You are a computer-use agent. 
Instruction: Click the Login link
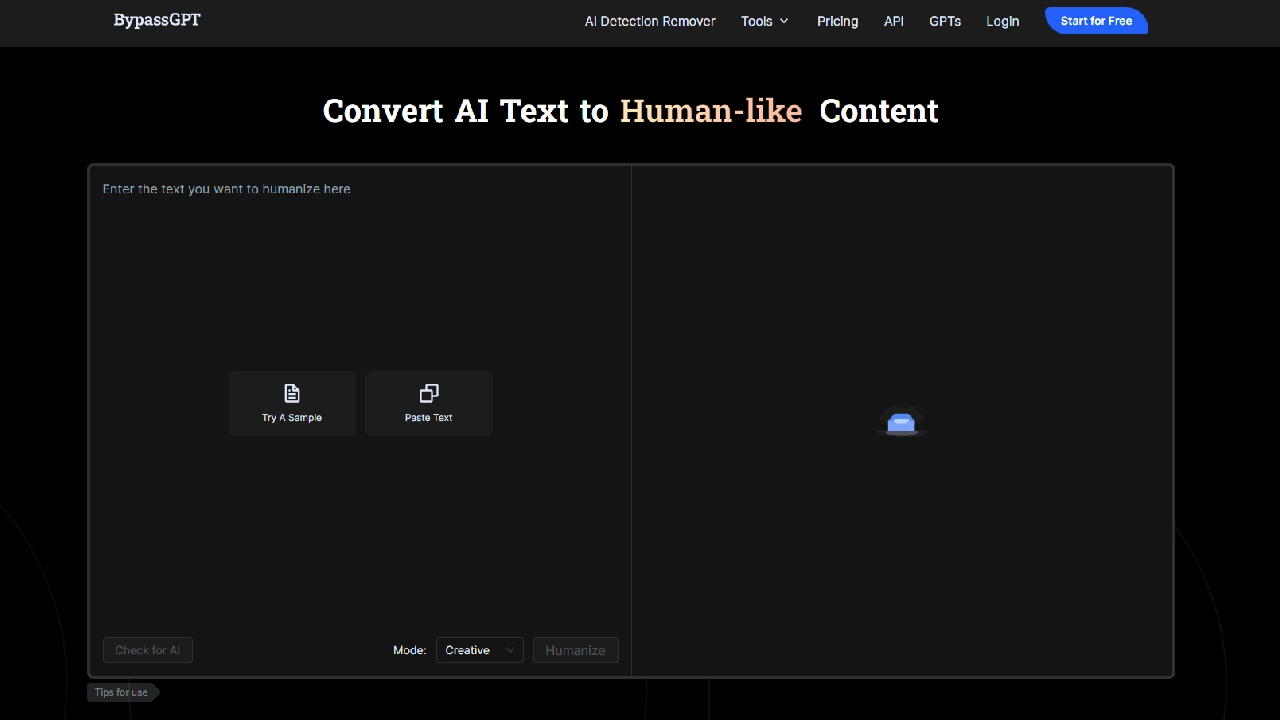coord(1002,21)
